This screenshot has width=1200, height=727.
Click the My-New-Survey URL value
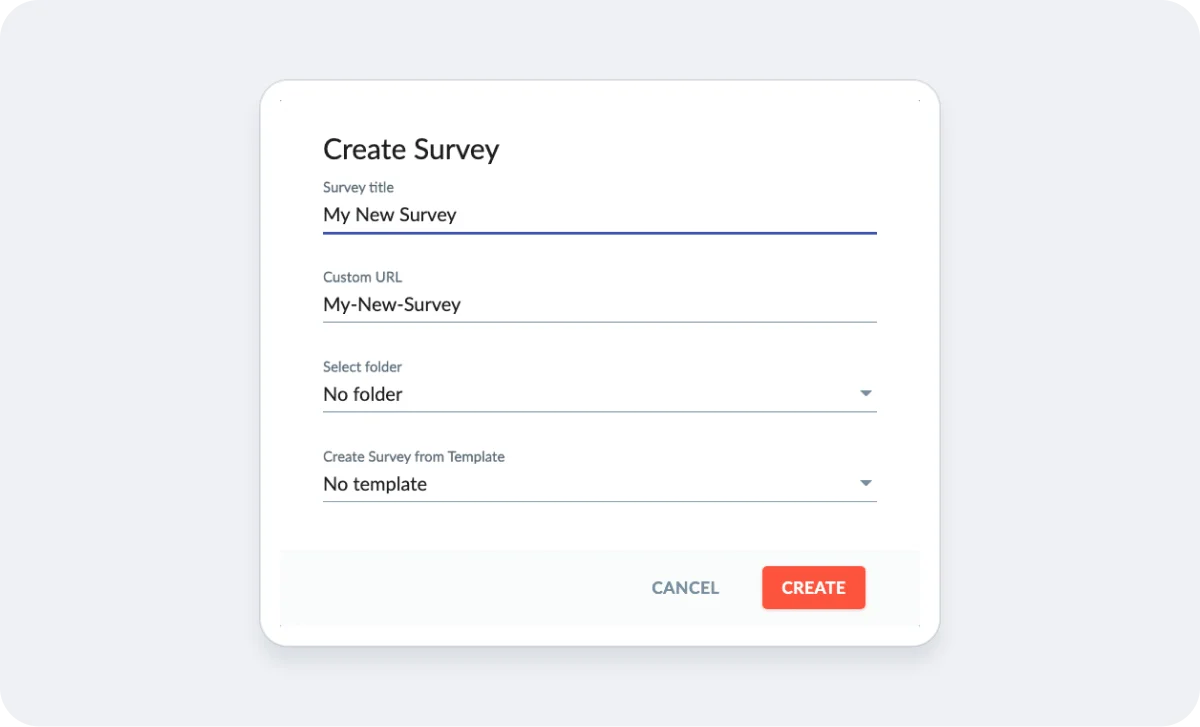[x=391, y=304]
